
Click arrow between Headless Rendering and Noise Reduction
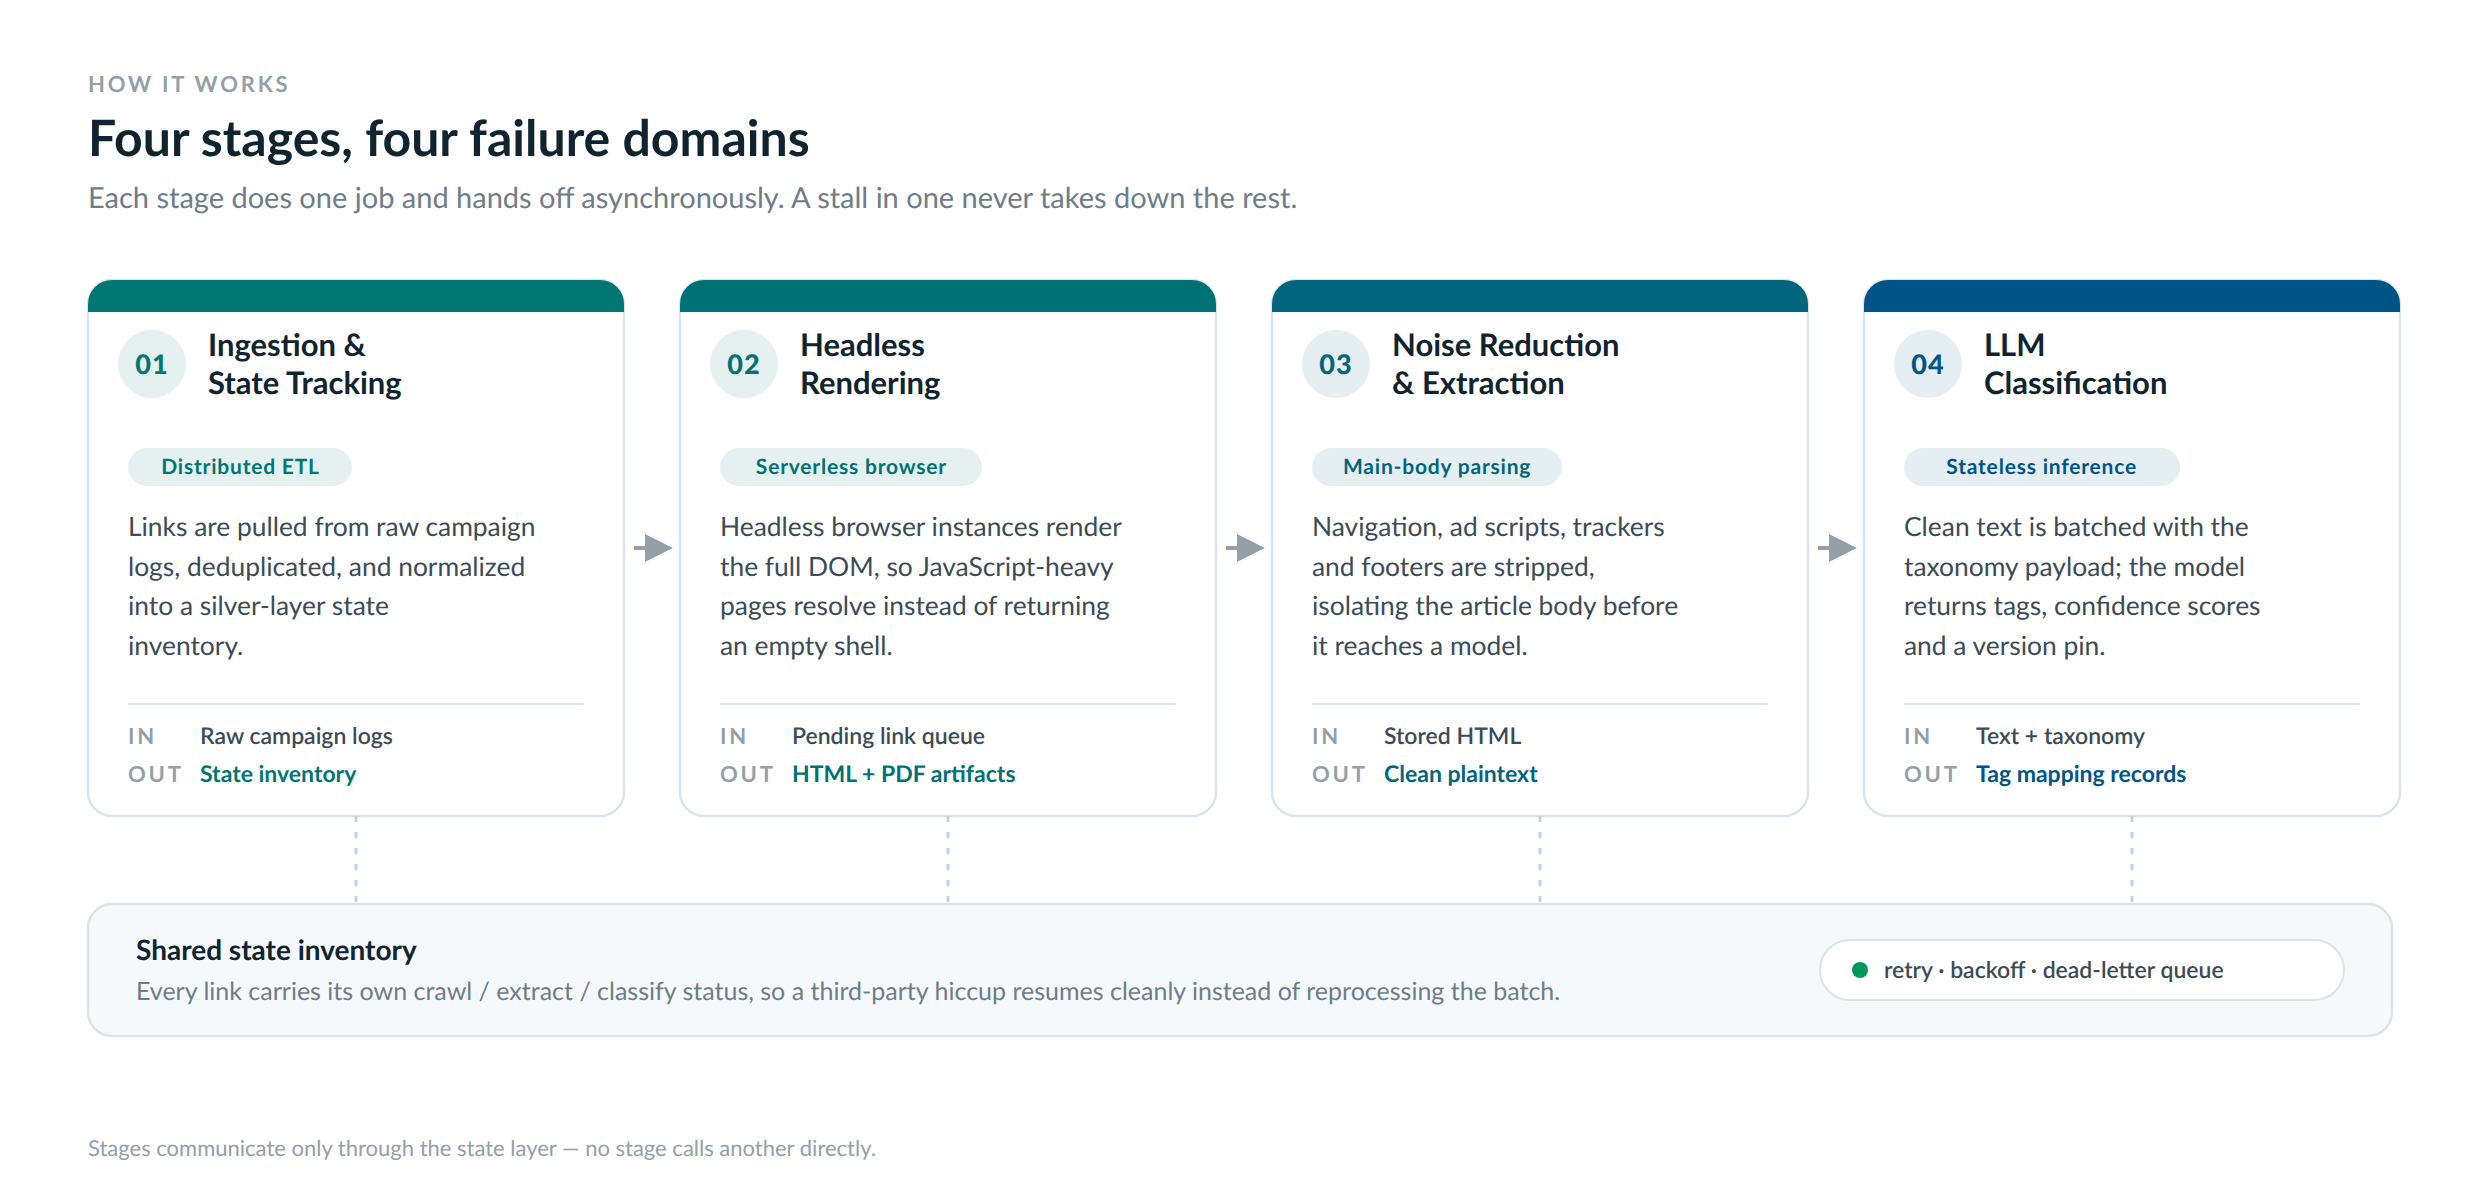1245,548
